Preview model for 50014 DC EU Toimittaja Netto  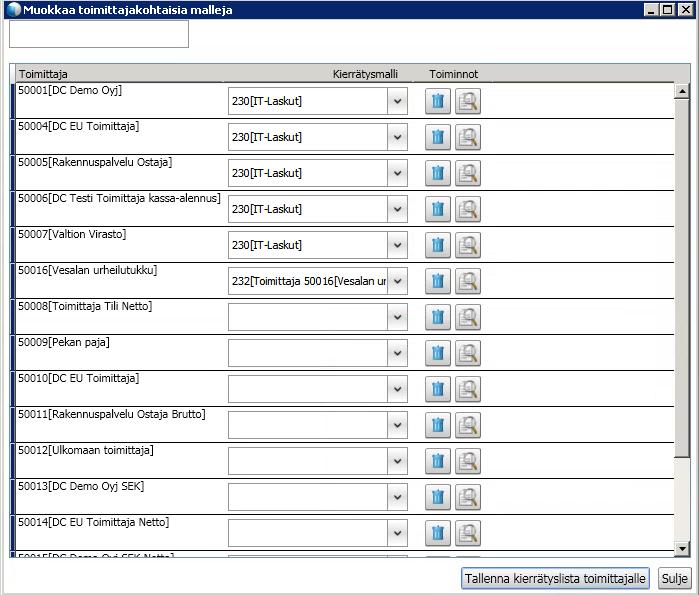[468, 533]
